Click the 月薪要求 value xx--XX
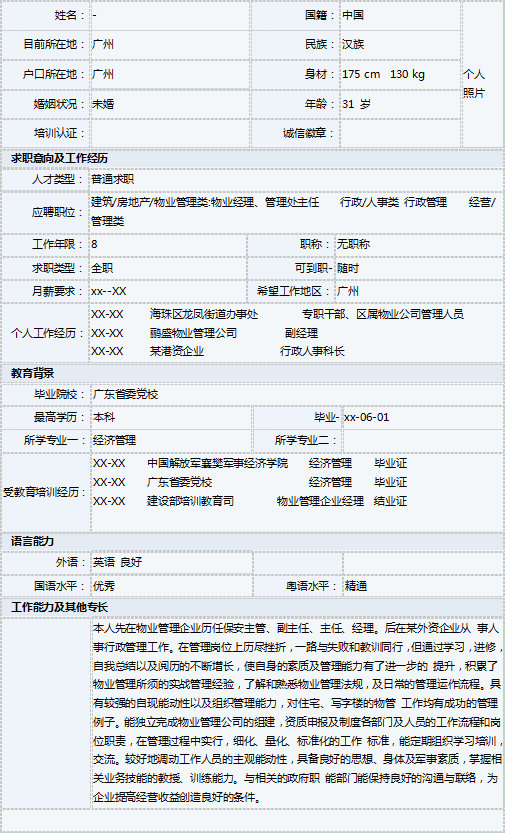Image resolution: width=505 pixels, height=833 pixels. tap(109, 291)
